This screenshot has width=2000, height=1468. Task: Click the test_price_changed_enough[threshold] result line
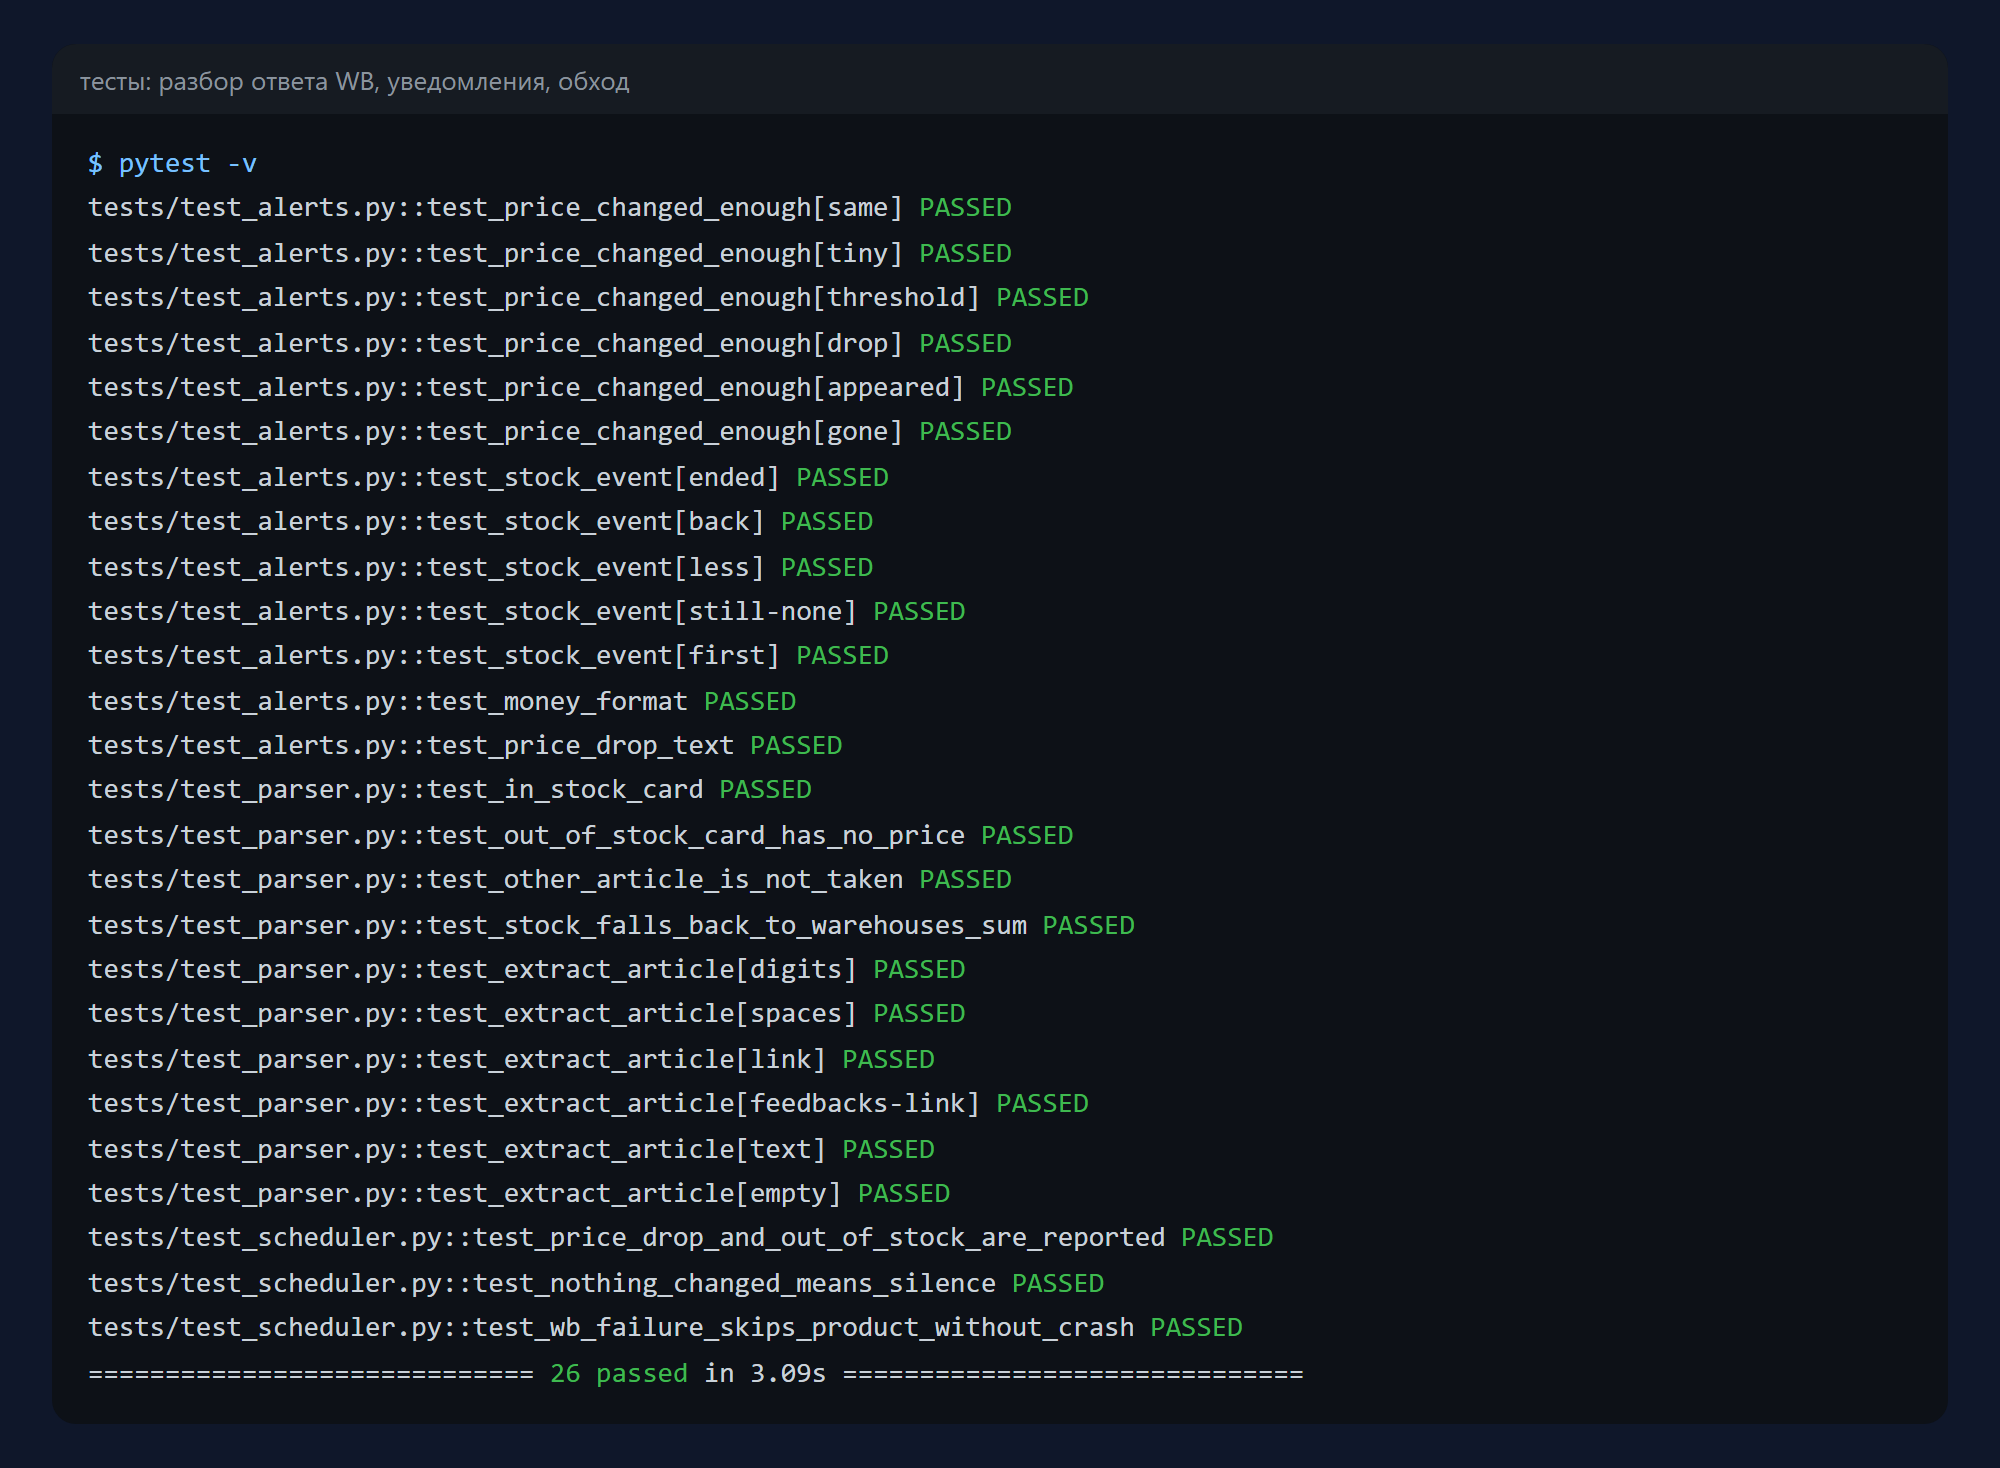588,298
